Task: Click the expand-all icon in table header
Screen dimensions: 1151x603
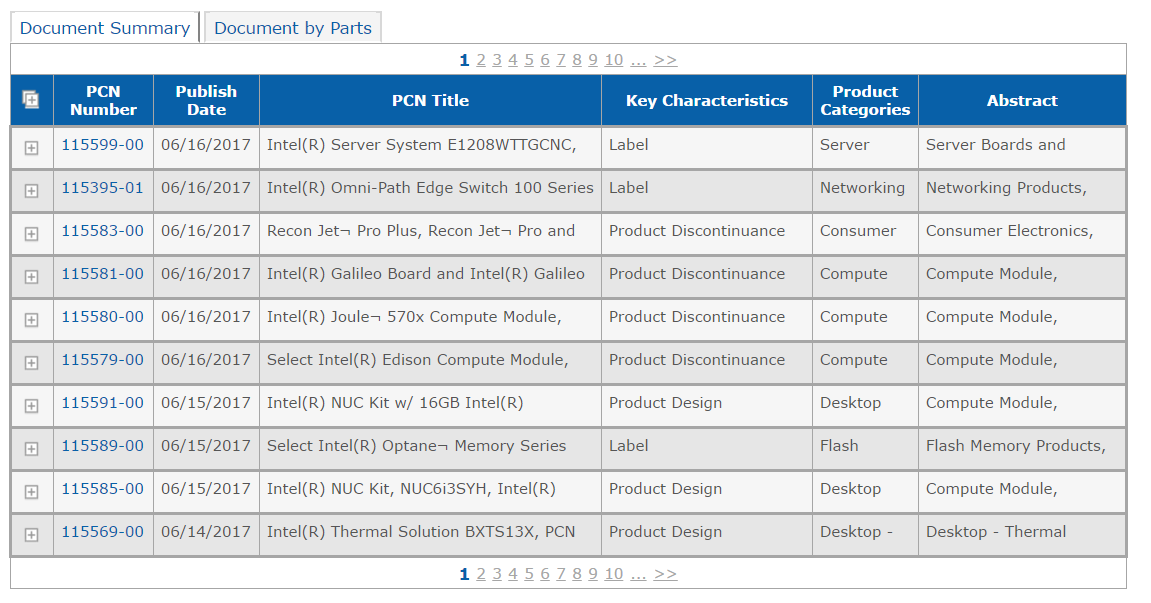Action: (31, 100)
